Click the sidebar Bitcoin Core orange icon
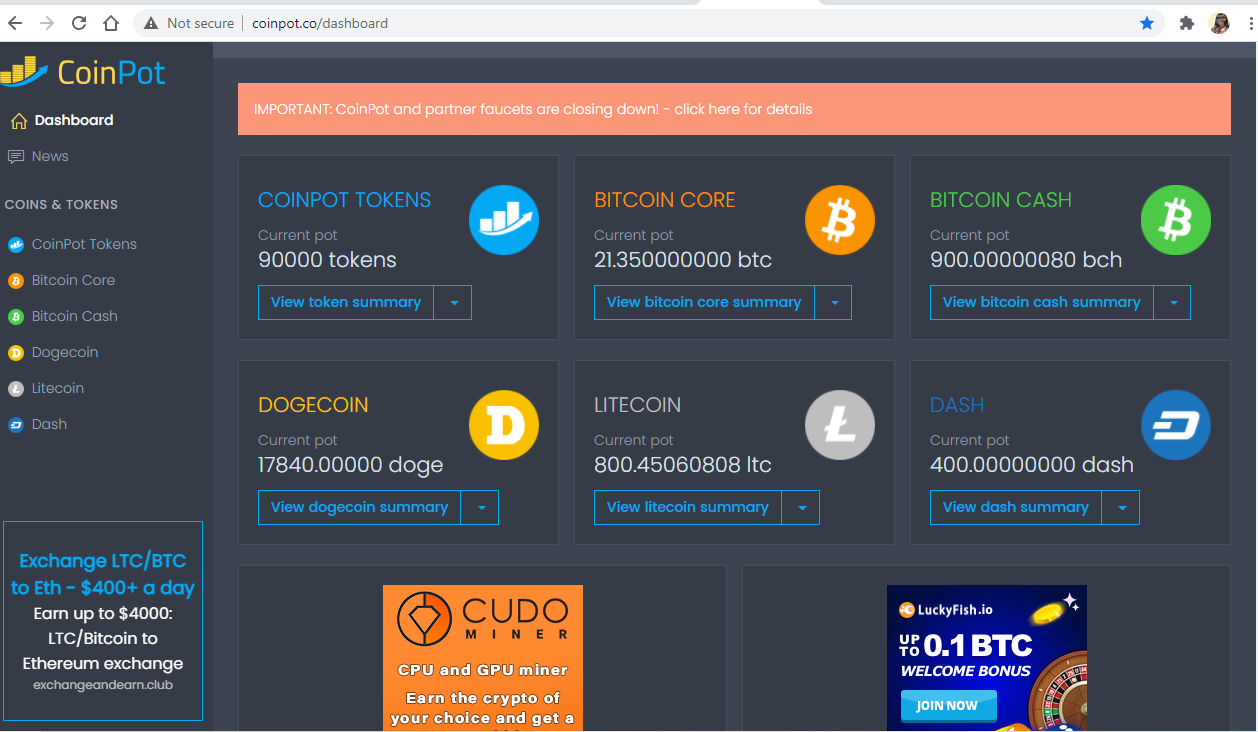Screen dimensions: 1258x732 pyautogui.click(x=16, y=281)
